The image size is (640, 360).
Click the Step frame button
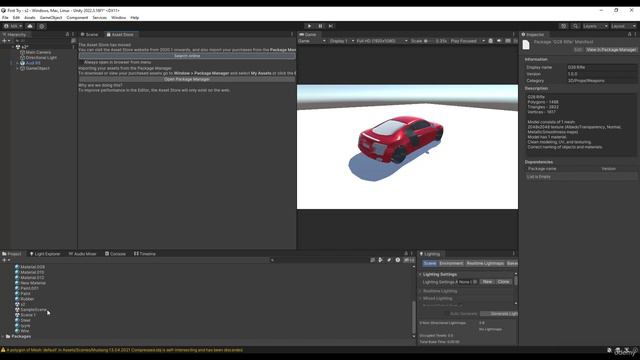point(331,26)
